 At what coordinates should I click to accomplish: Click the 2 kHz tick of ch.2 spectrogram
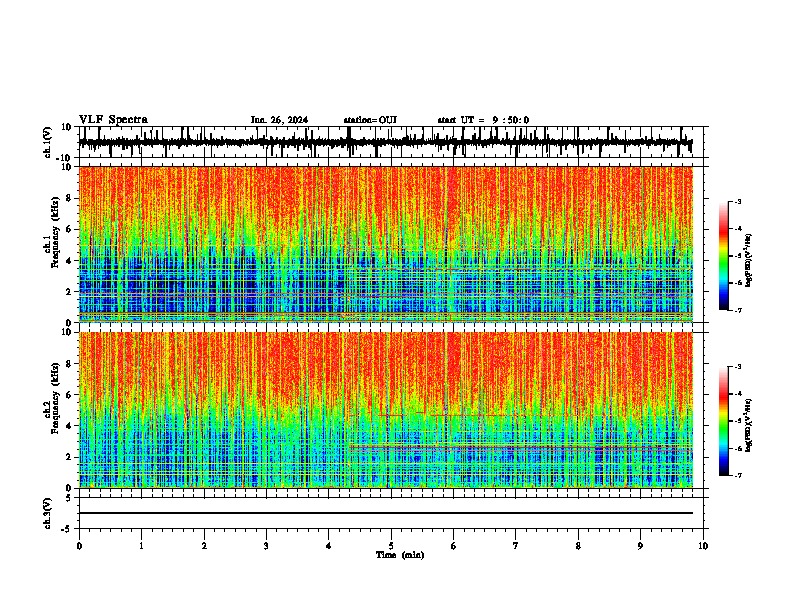coord(70,457)
